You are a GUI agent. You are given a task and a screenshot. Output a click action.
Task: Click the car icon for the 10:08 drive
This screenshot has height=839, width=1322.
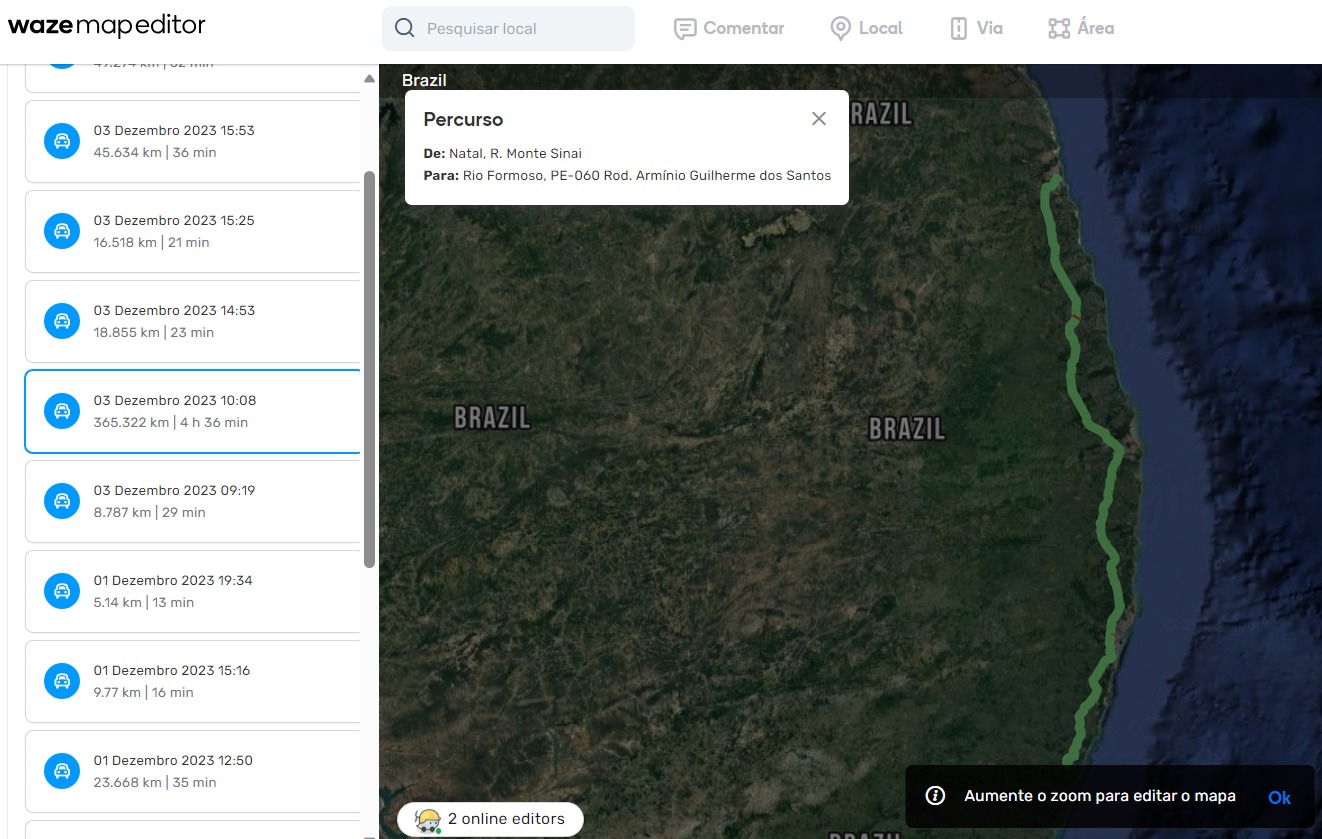(62, 411)
